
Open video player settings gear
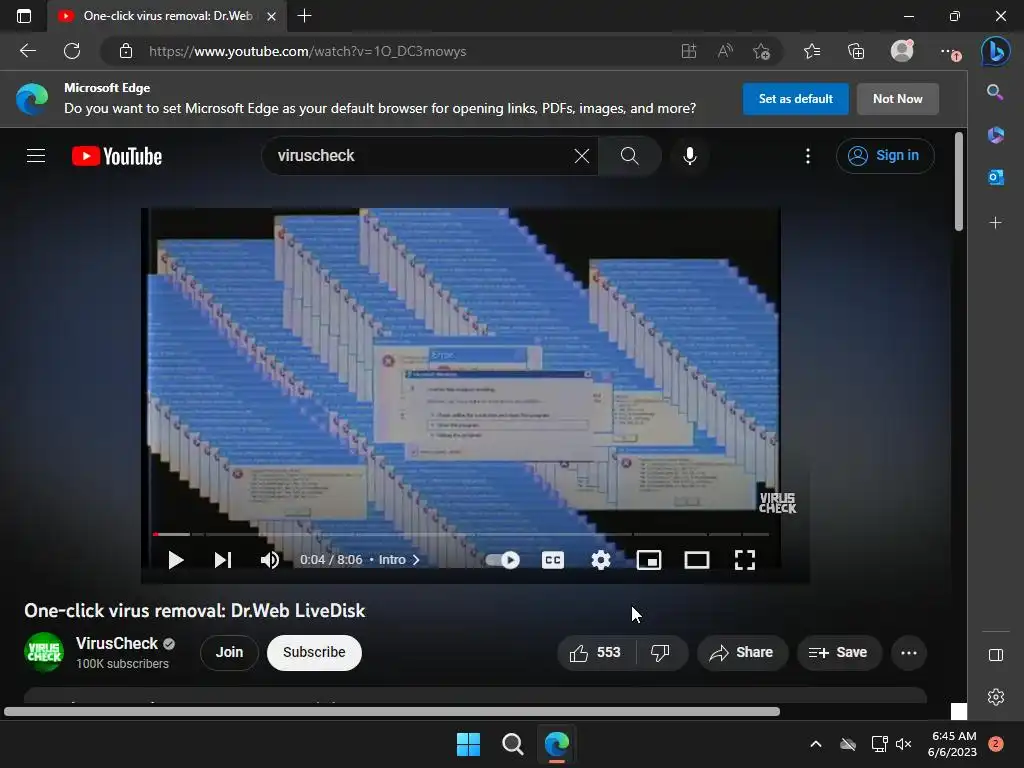[x=600, y=560]
